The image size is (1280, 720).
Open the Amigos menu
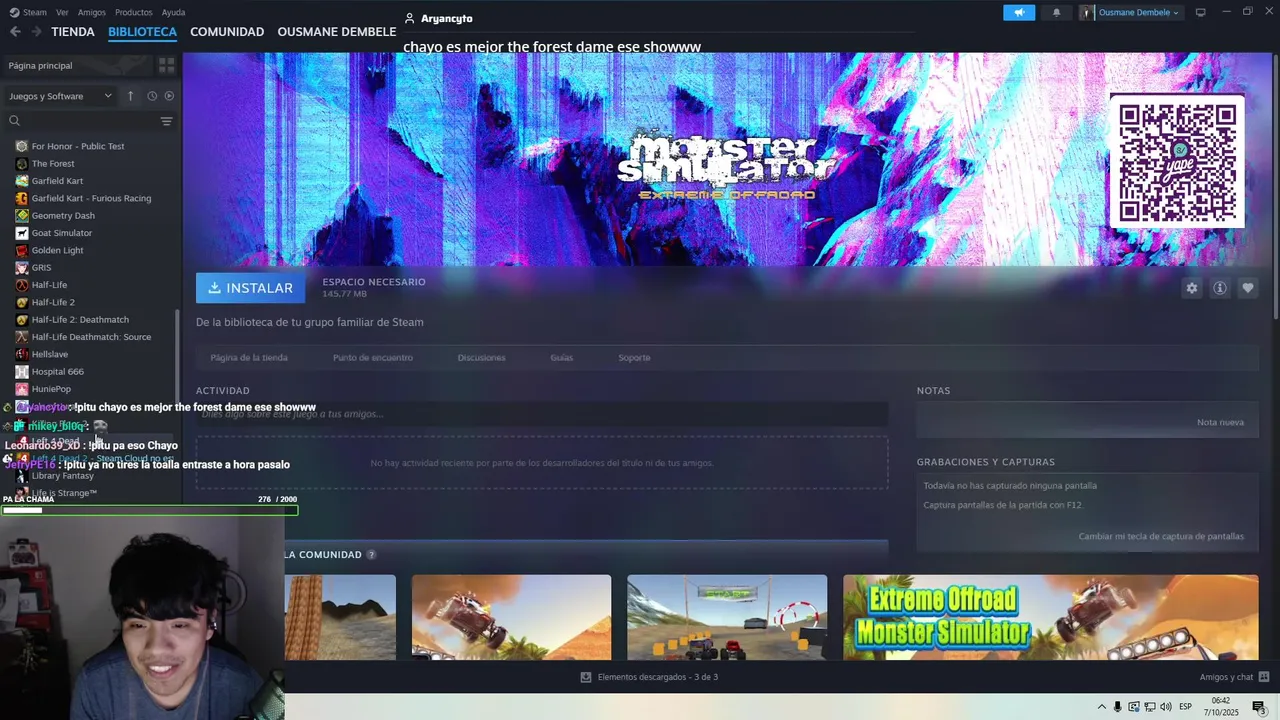click(x=92, y=12)
